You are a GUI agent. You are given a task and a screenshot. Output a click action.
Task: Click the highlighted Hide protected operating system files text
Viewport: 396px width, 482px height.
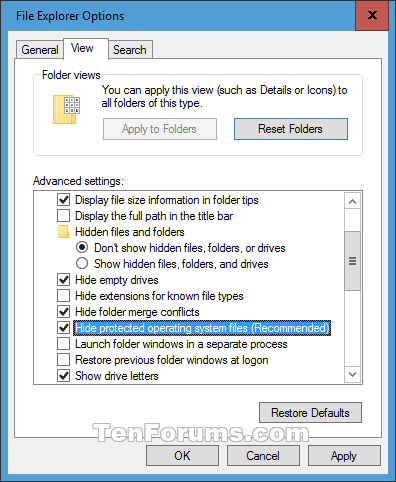pyautogui.click(x=202, y=328)
